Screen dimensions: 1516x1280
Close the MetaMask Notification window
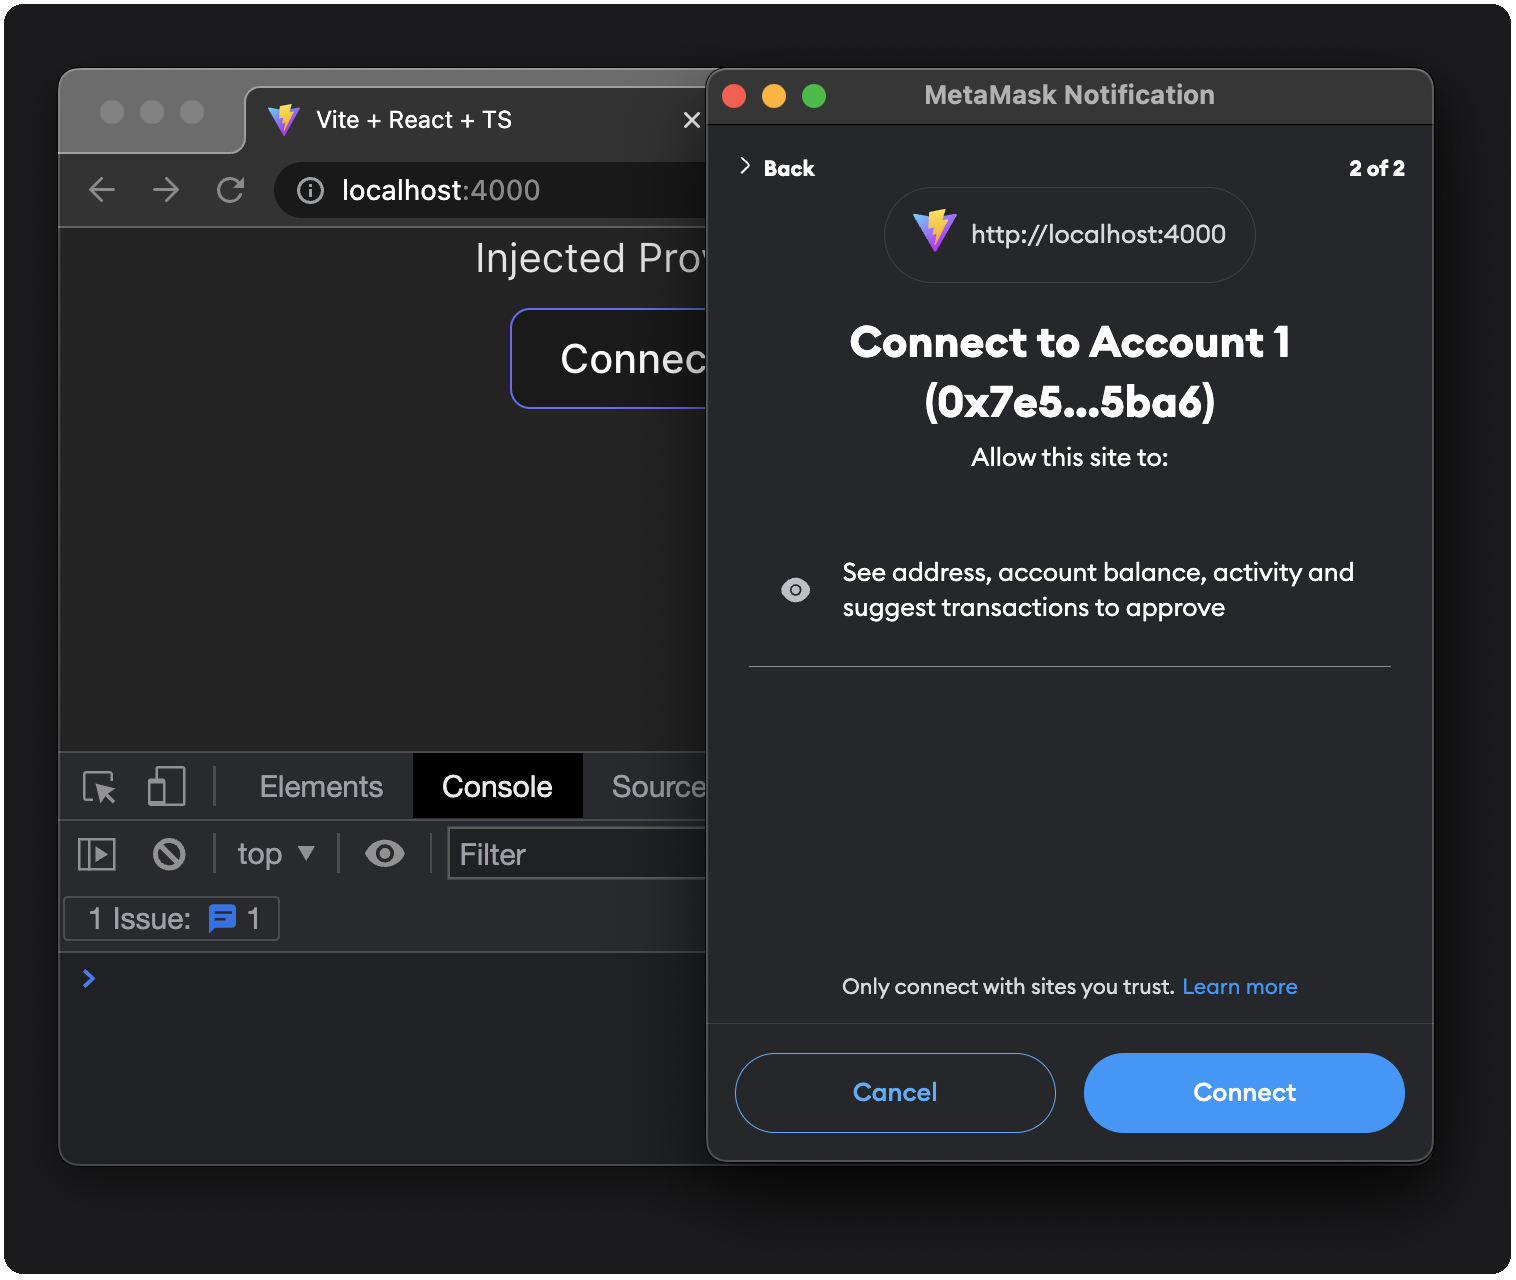734,95
